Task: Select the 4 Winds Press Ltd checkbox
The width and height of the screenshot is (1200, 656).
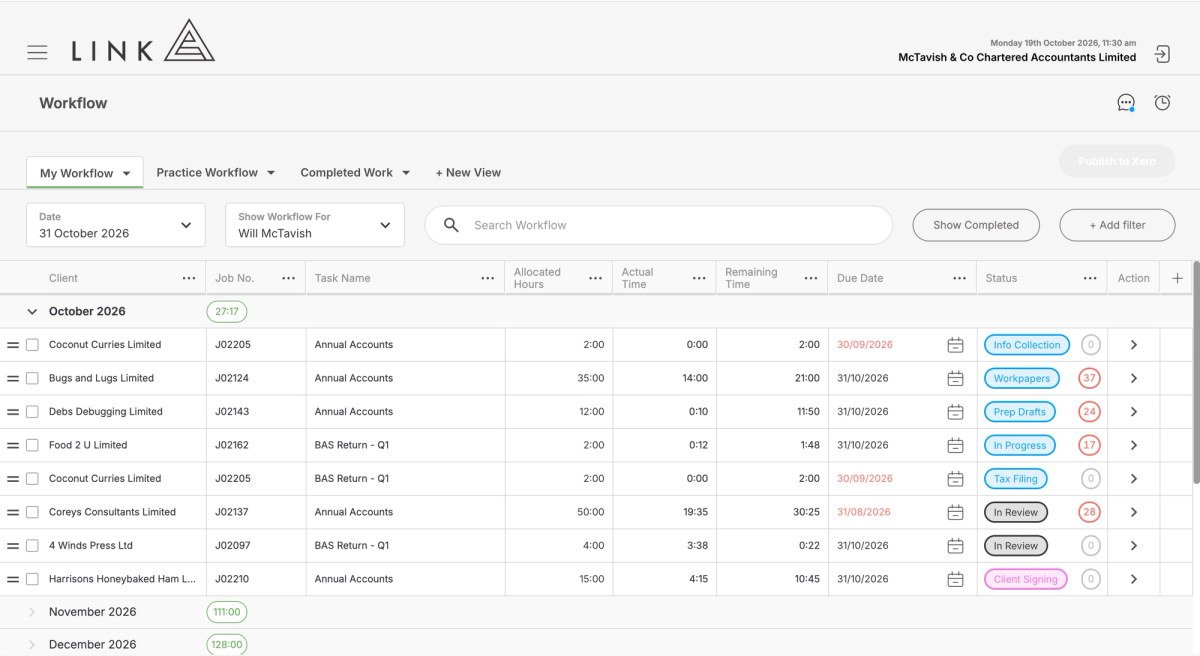Action: point(32,546)
